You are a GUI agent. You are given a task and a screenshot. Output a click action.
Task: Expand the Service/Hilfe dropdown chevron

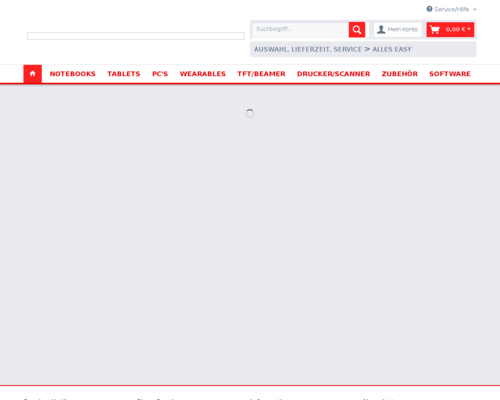[x=475, y=9]
